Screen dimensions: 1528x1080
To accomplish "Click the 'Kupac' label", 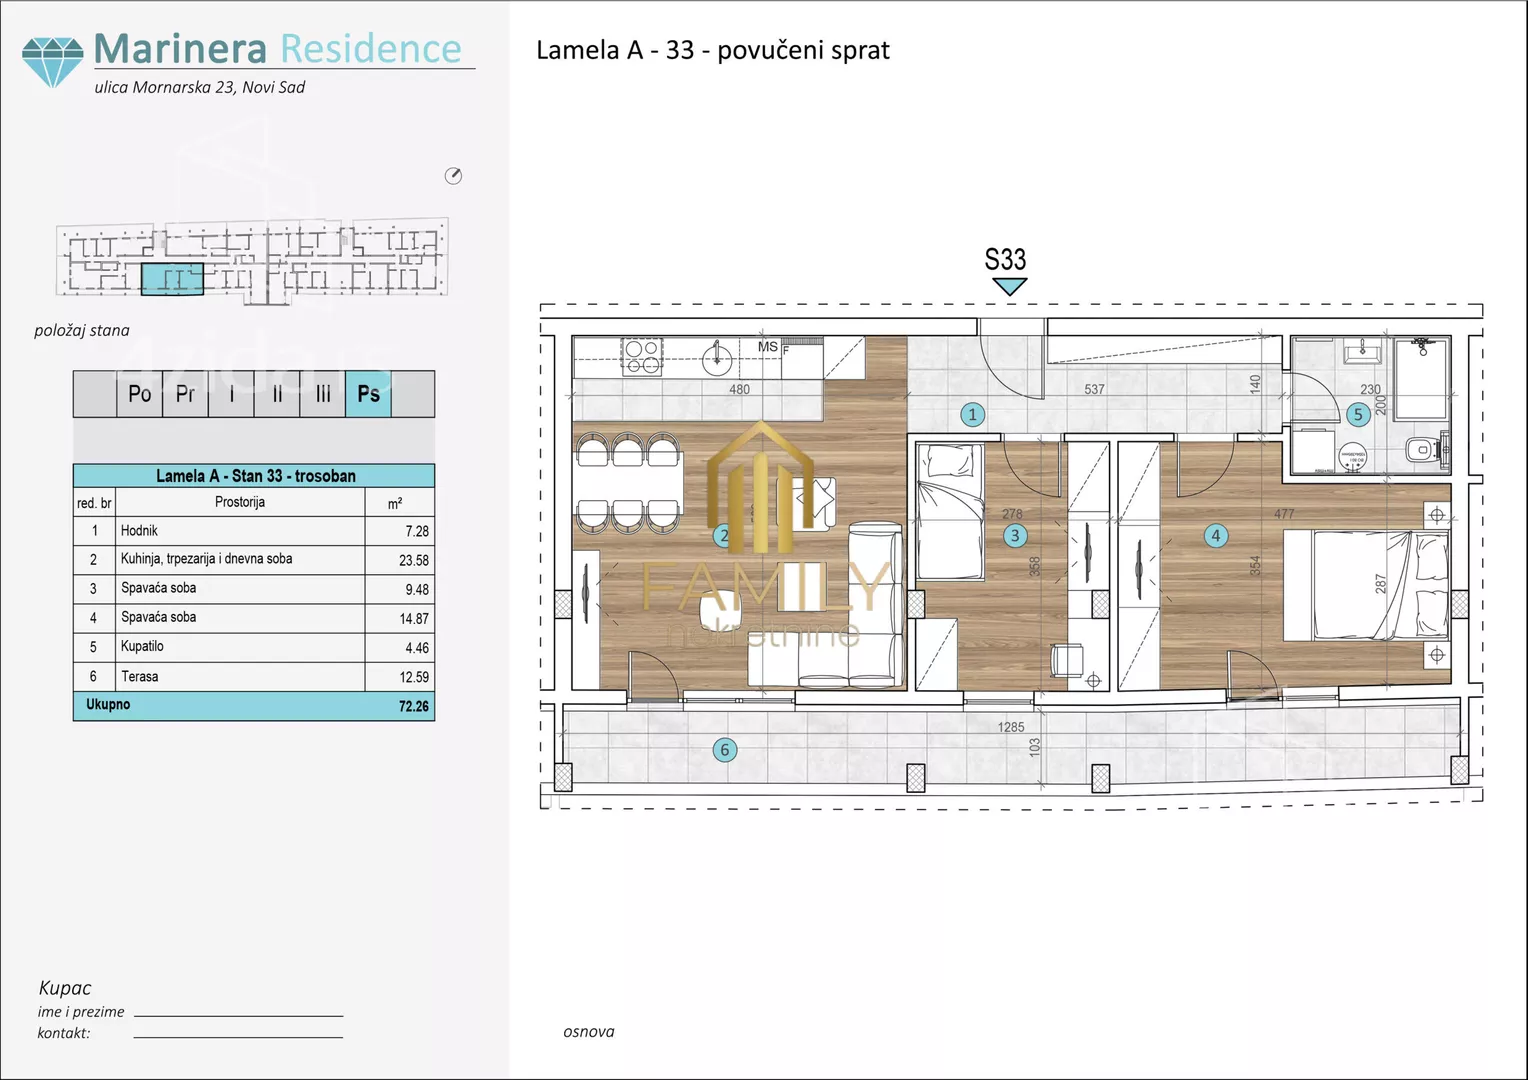I will [x=65, y=988].
